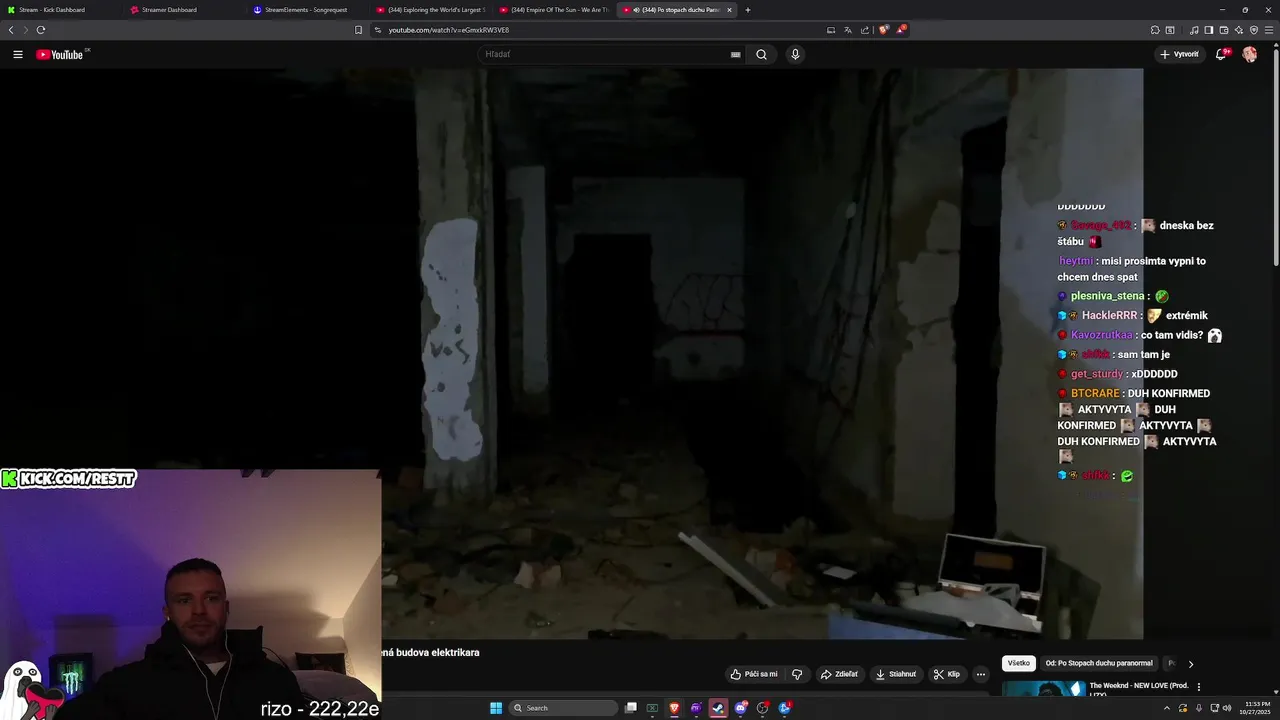The width and height of the screenshot is (1280, 720).
Task: Go back in the browser
Action: 11,30
